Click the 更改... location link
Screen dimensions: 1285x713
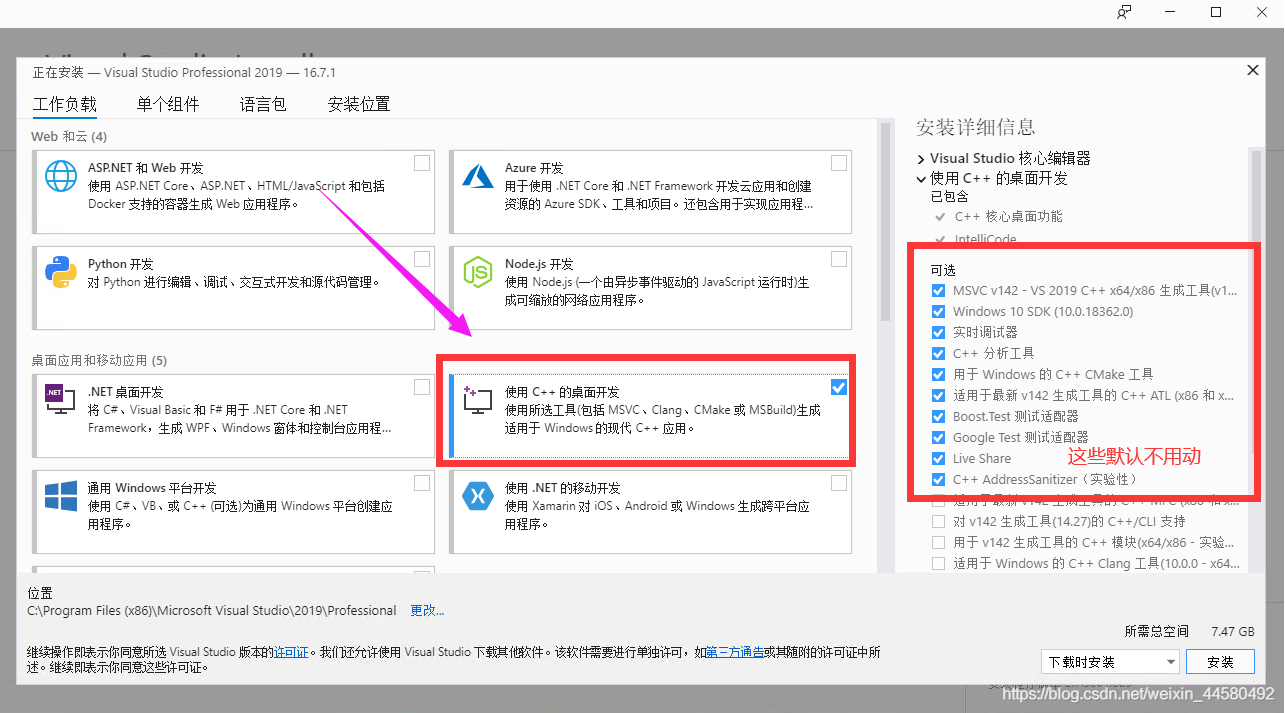pyautogui.click(x=427, y=610)
